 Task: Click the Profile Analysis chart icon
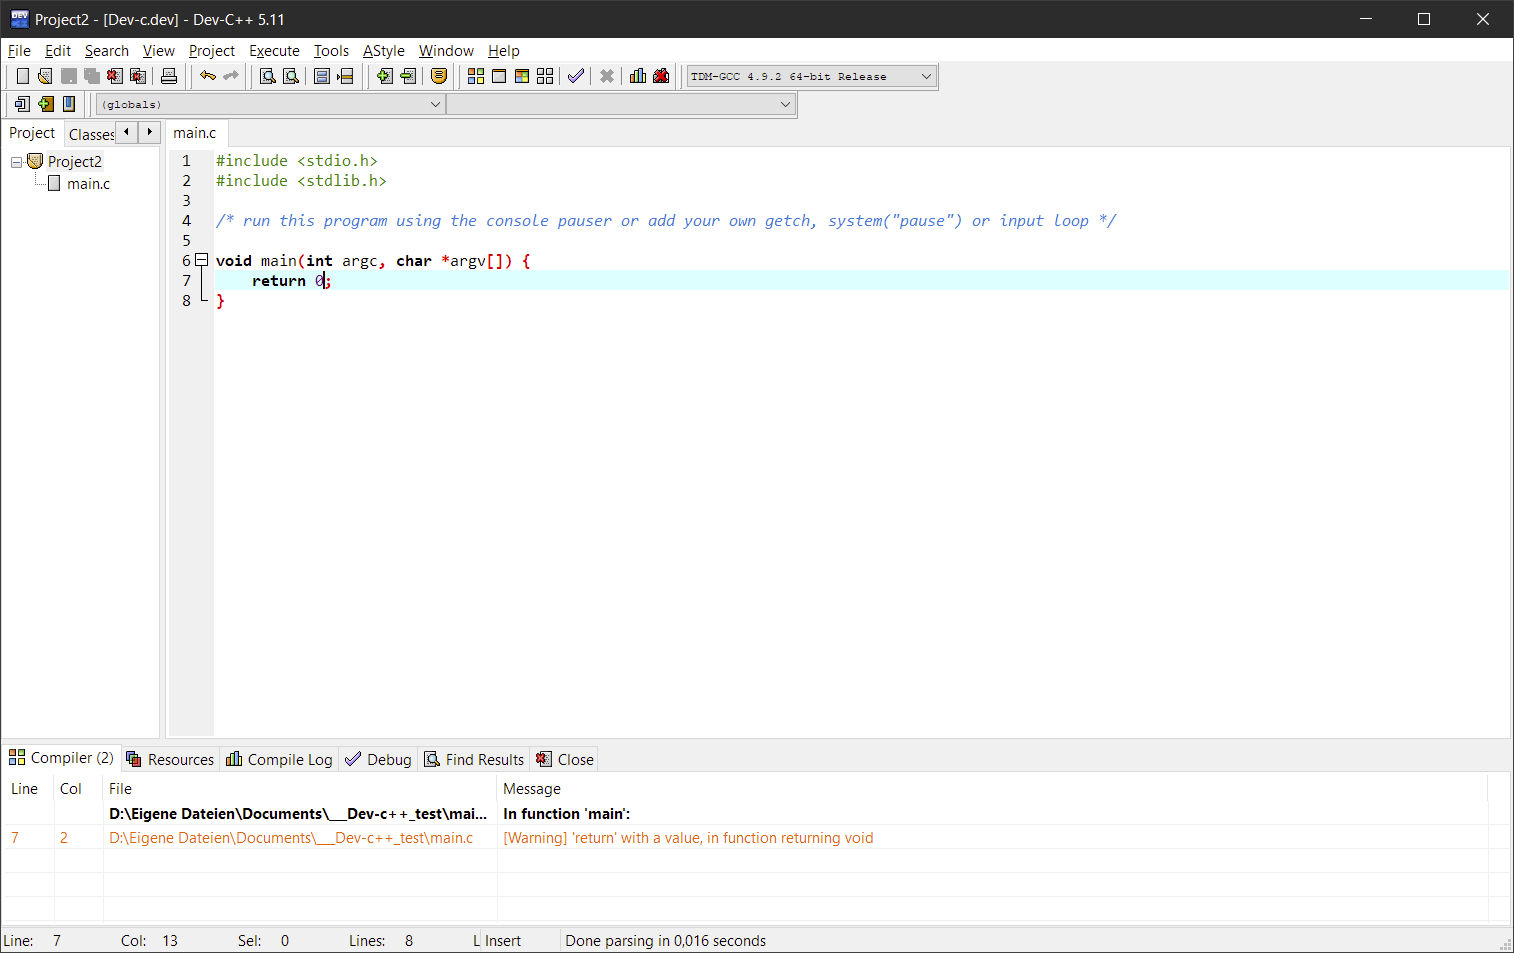638,76
